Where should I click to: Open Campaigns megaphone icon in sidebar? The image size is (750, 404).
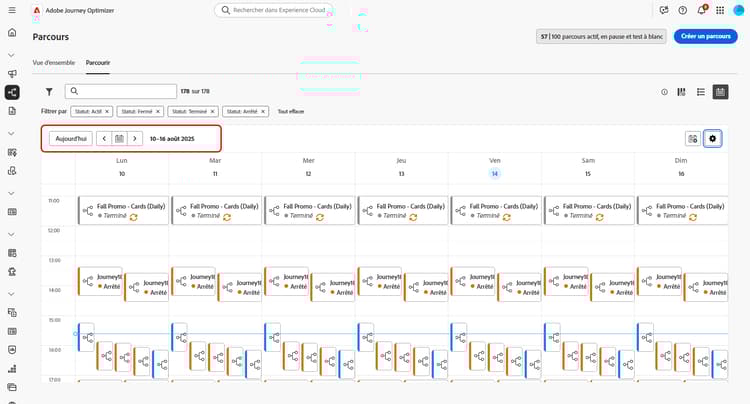12,74
